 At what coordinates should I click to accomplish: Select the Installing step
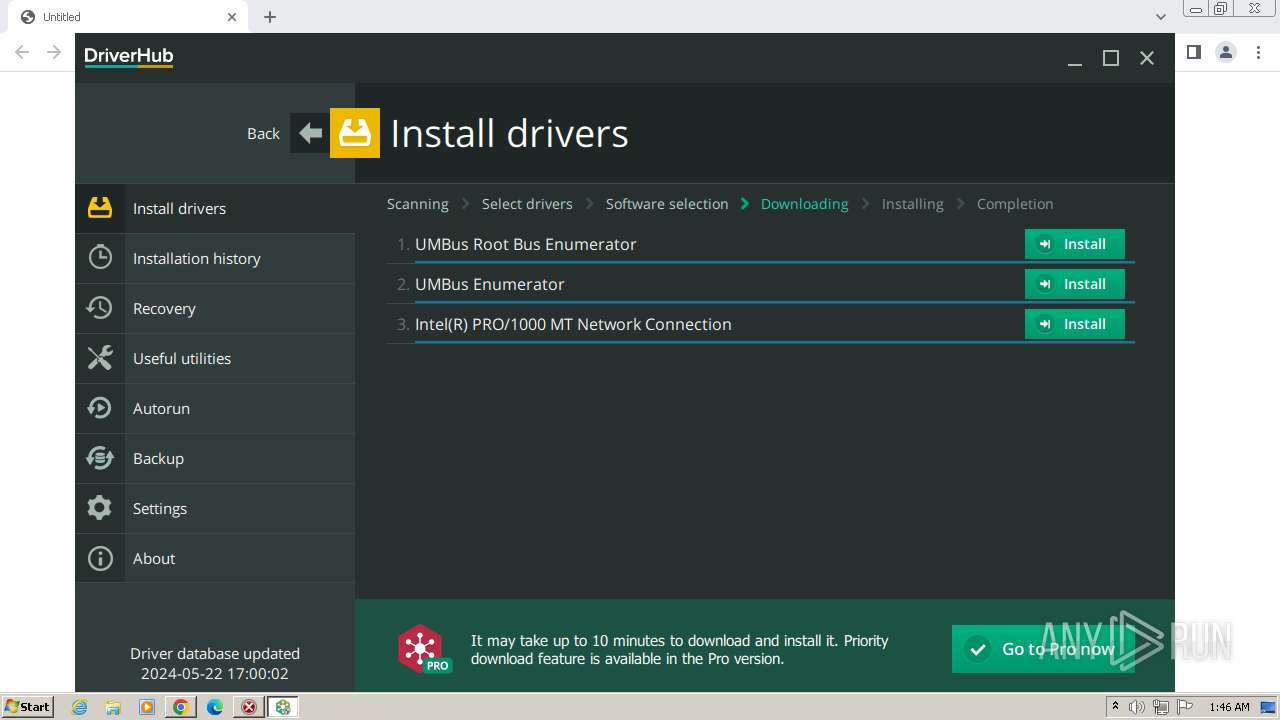[912, 204]
